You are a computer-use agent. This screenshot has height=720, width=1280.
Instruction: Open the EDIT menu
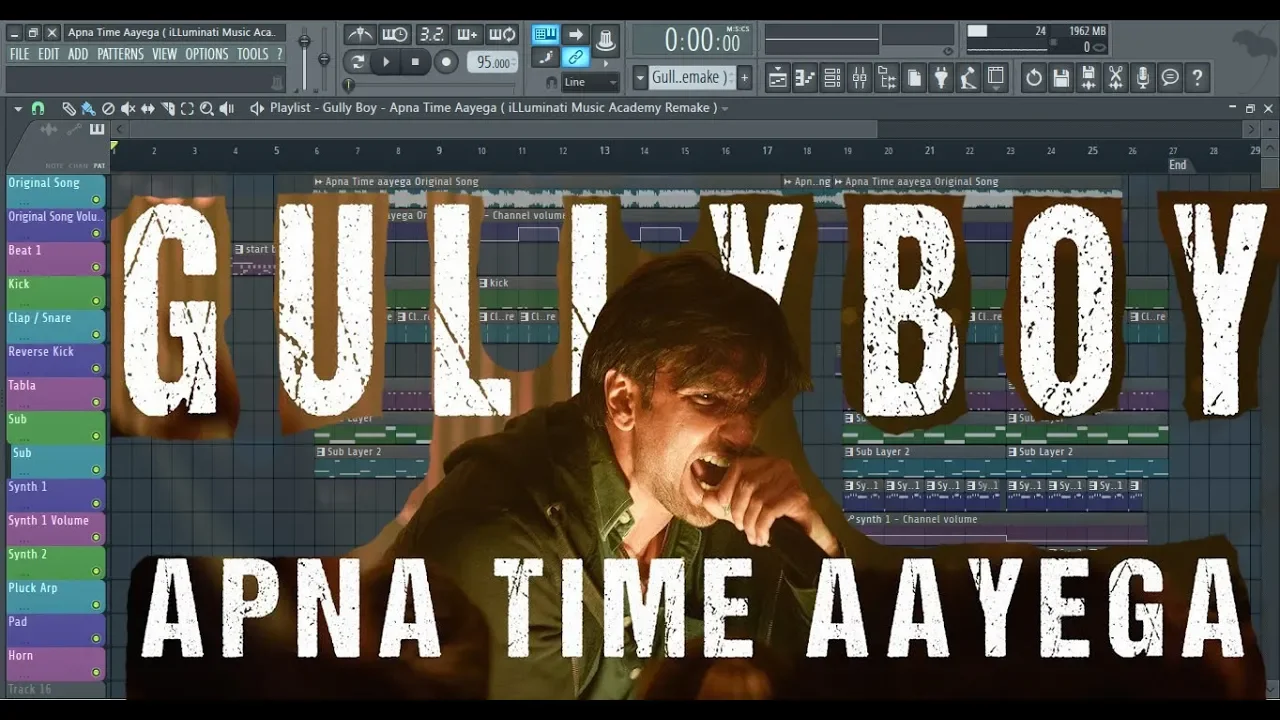pyautogui.click(x=49, y=54)
